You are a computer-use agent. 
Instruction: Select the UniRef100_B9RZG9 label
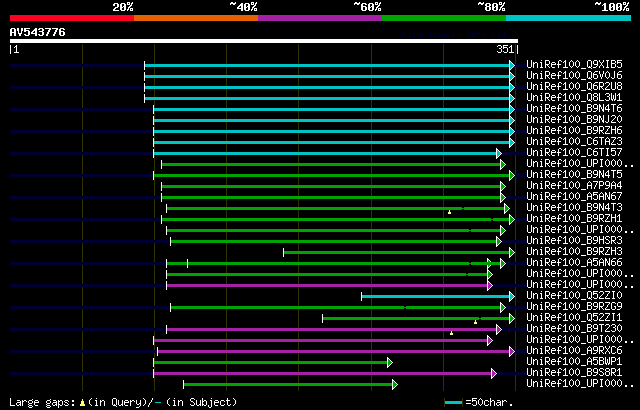click(574, 307)
